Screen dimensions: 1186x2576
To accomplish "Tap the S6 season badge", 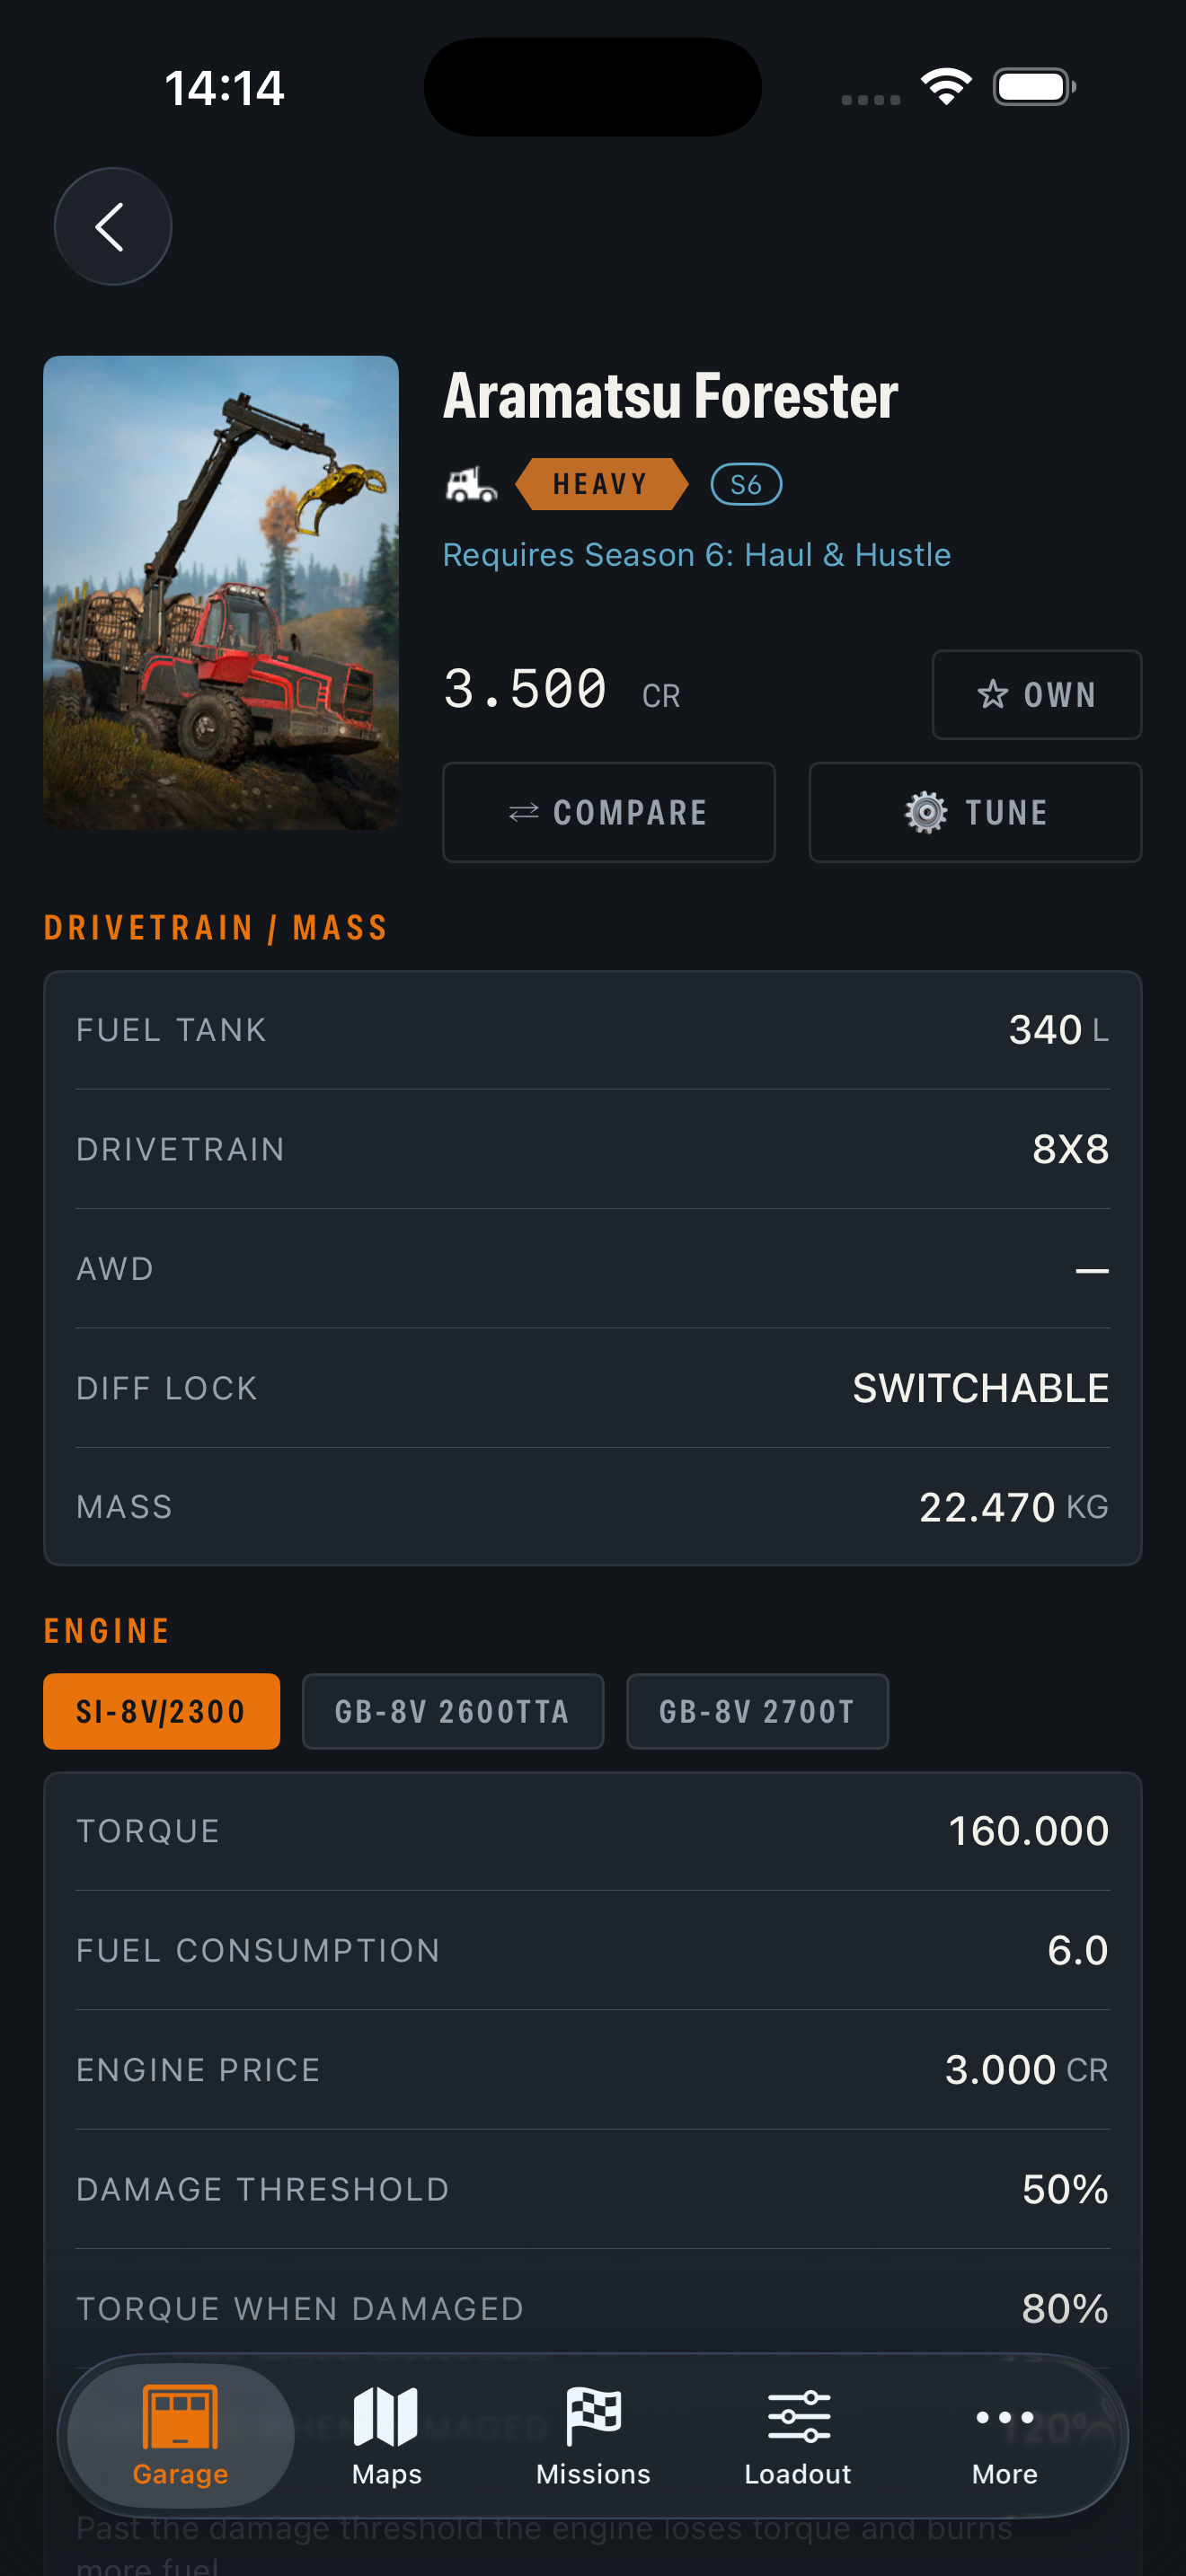I will 746,485.
